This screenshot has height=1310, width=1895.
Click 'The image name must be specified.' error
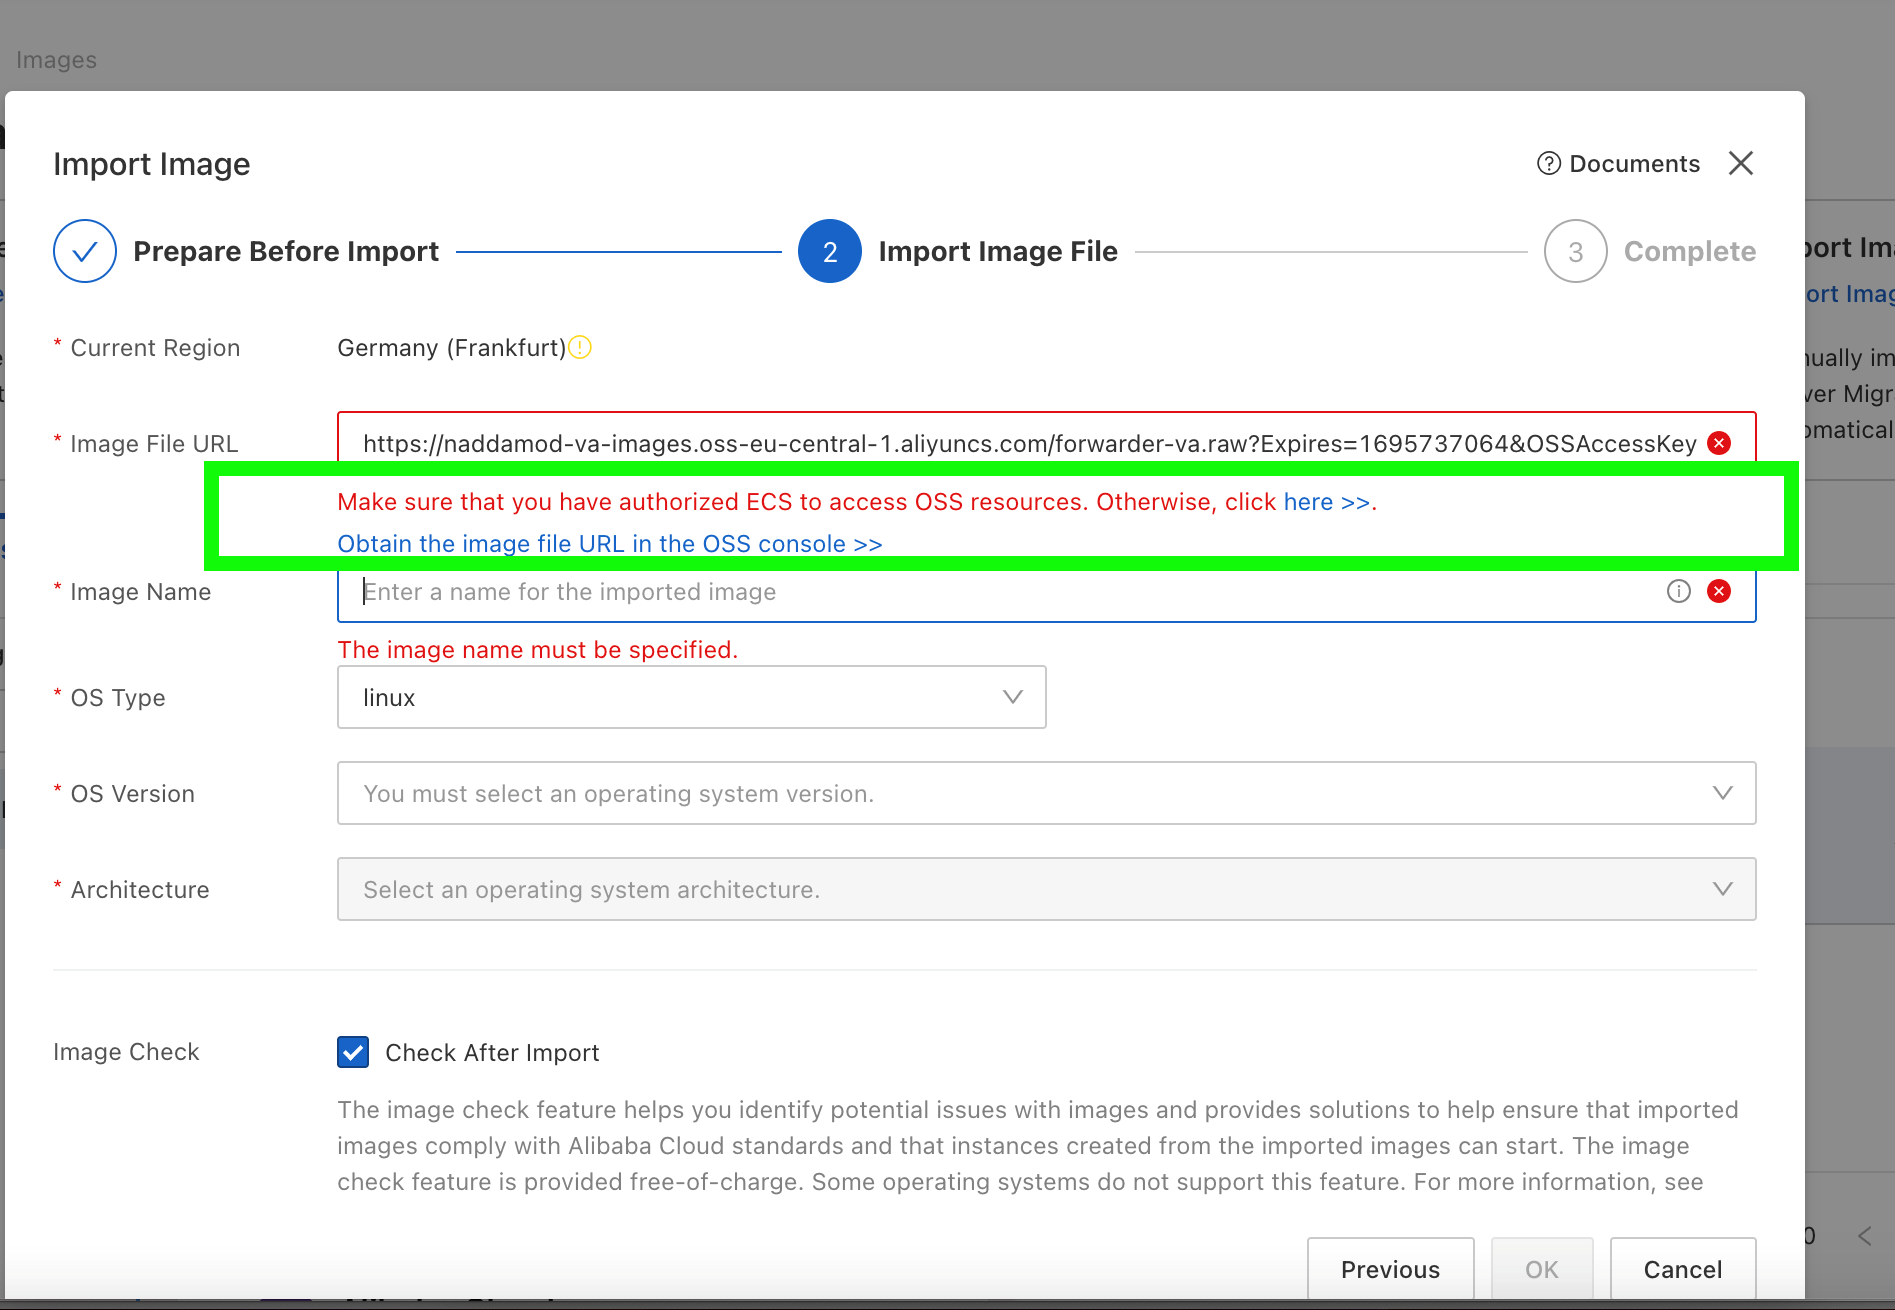coord(538,650)
